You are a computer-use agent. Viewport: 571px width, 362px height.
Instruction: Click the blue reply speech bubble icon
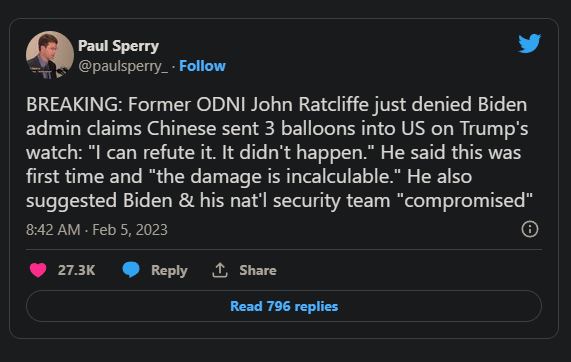(x=131, y=270)
